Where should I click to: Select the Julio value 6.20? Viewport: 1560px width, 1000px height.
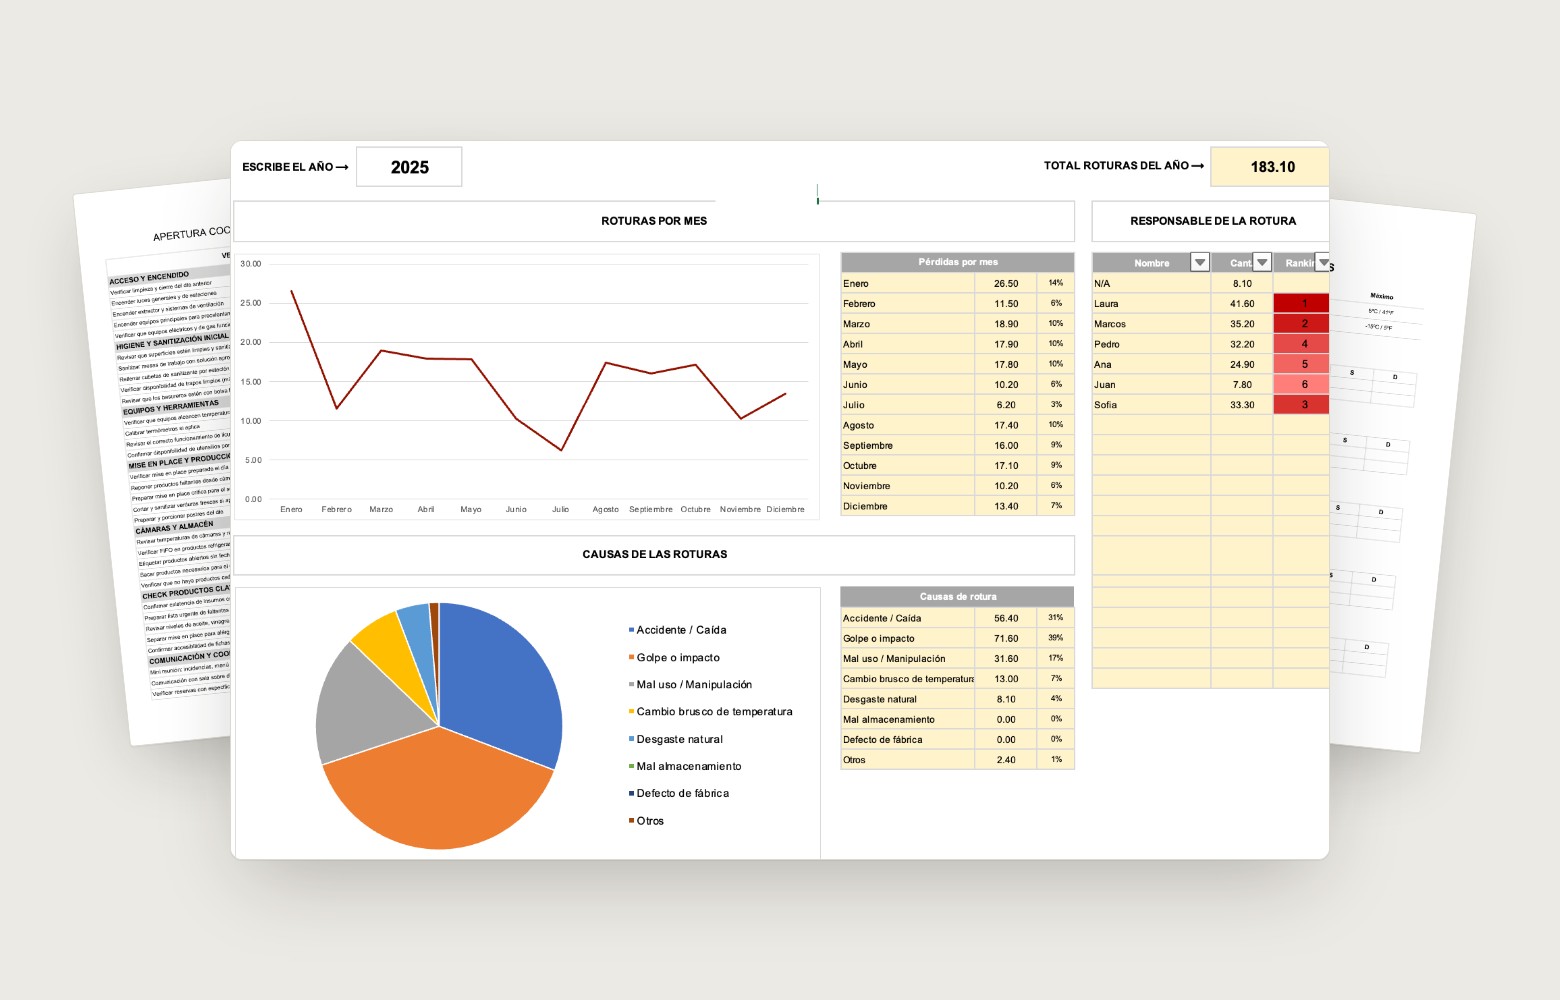coord(1006,405)
